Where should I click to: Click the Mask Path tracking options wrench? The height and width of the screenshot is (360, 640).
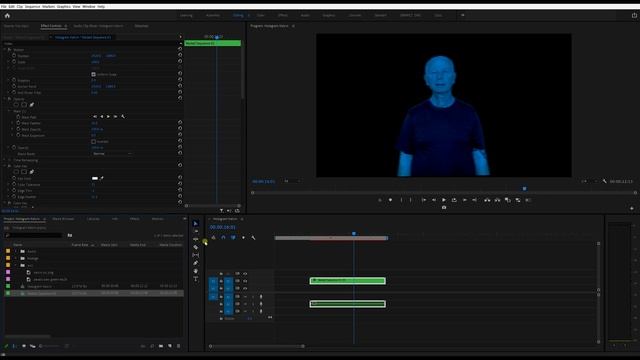point(123,117)
